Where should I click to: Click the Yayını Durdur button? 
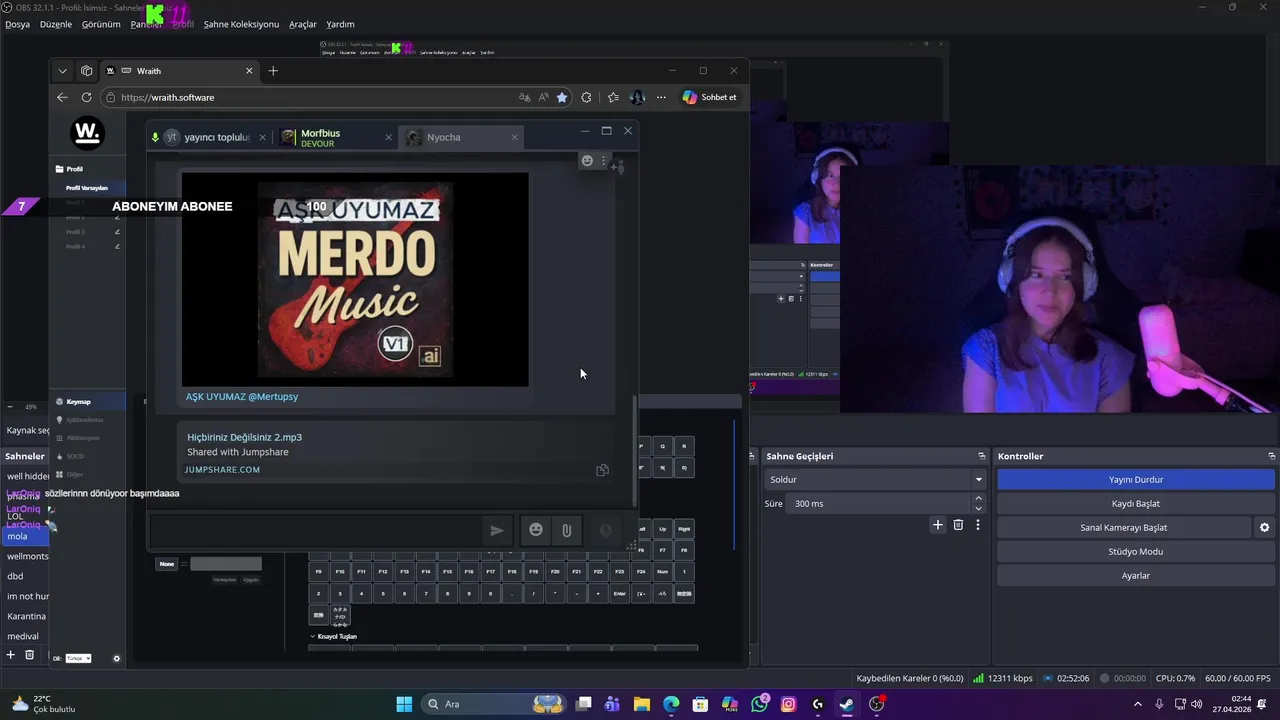tap(1135, 480)
